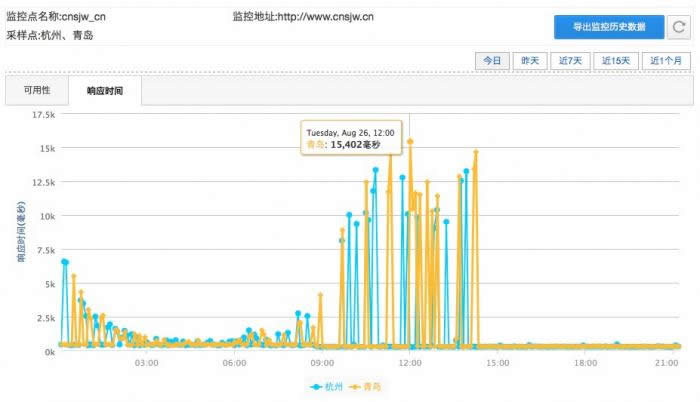
Task: Click the 杭州 first data point near 6.5k
Action: [x=64, y=262]
